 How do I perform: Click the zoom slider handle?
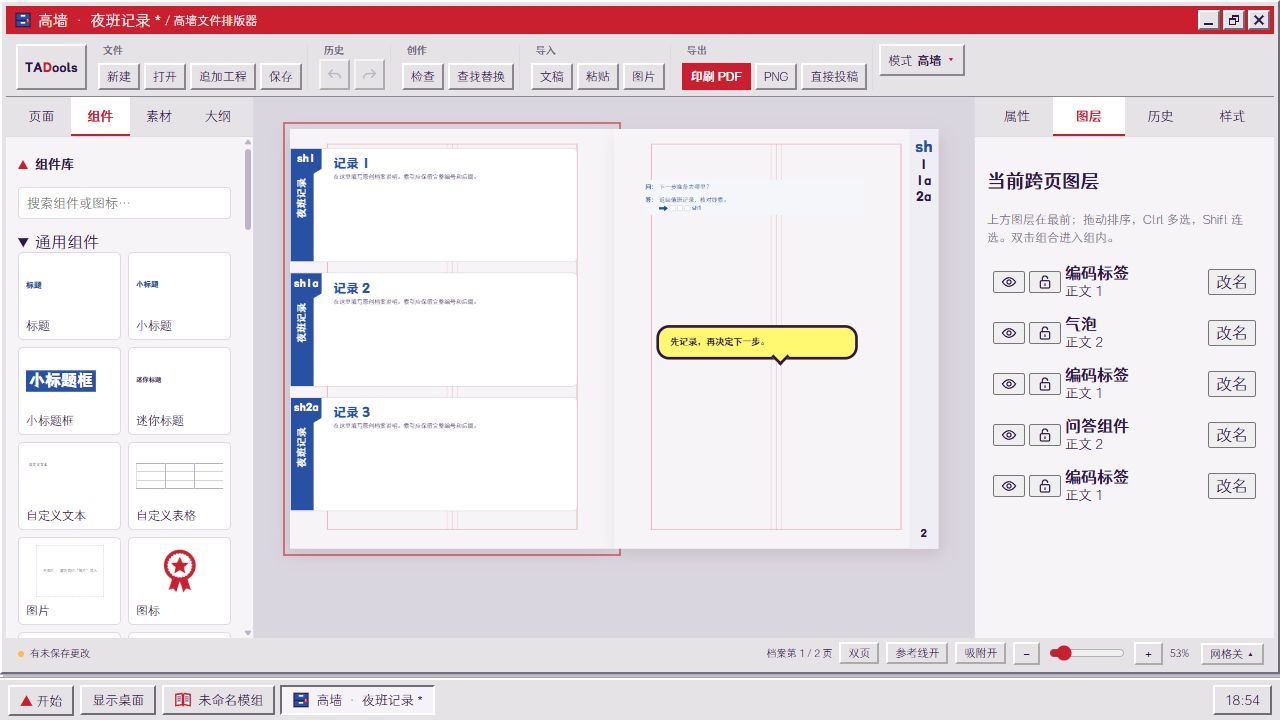1062,653
